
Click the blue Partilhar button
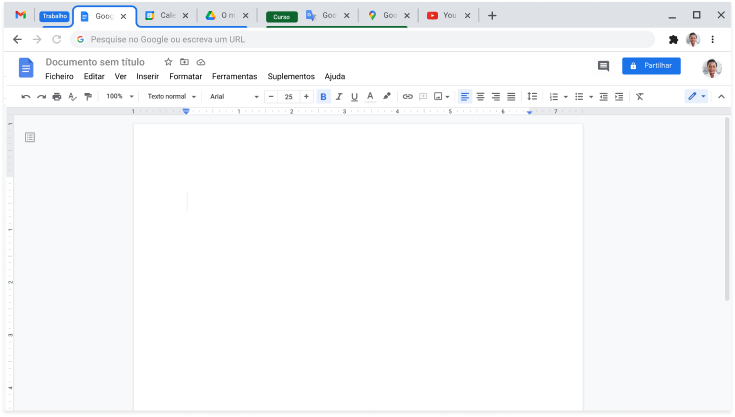click(651, 66)
